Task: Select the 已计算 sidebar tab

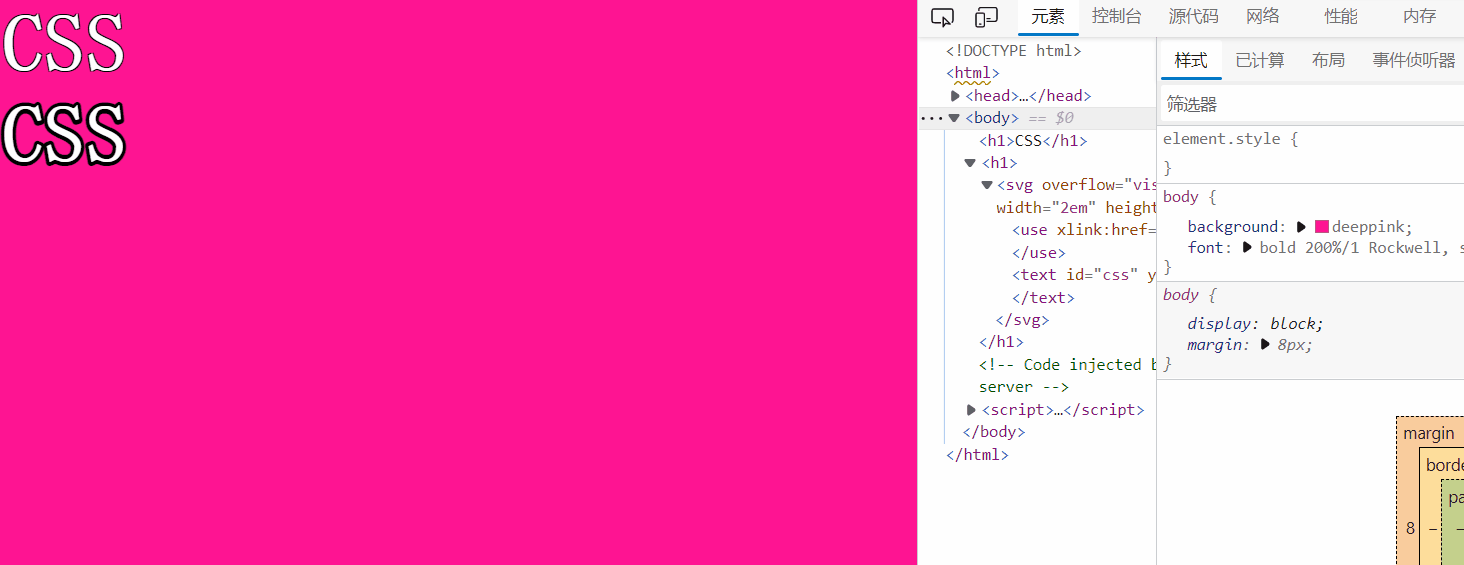Action: coord(1260,60)
